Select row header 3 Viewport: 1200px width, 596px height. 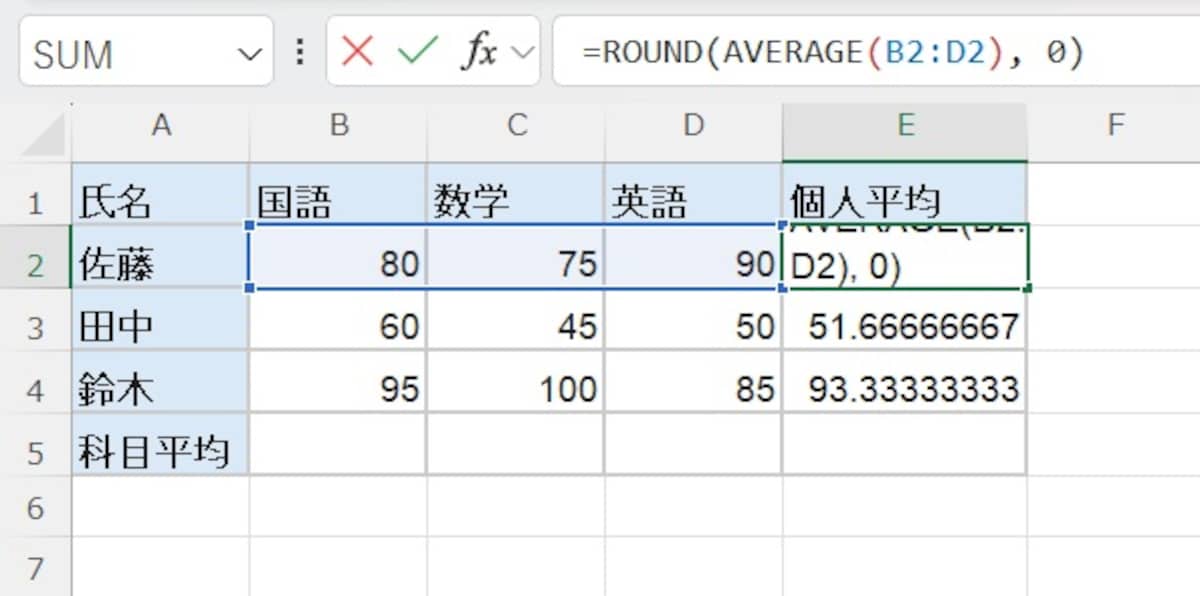pos(37,325)
